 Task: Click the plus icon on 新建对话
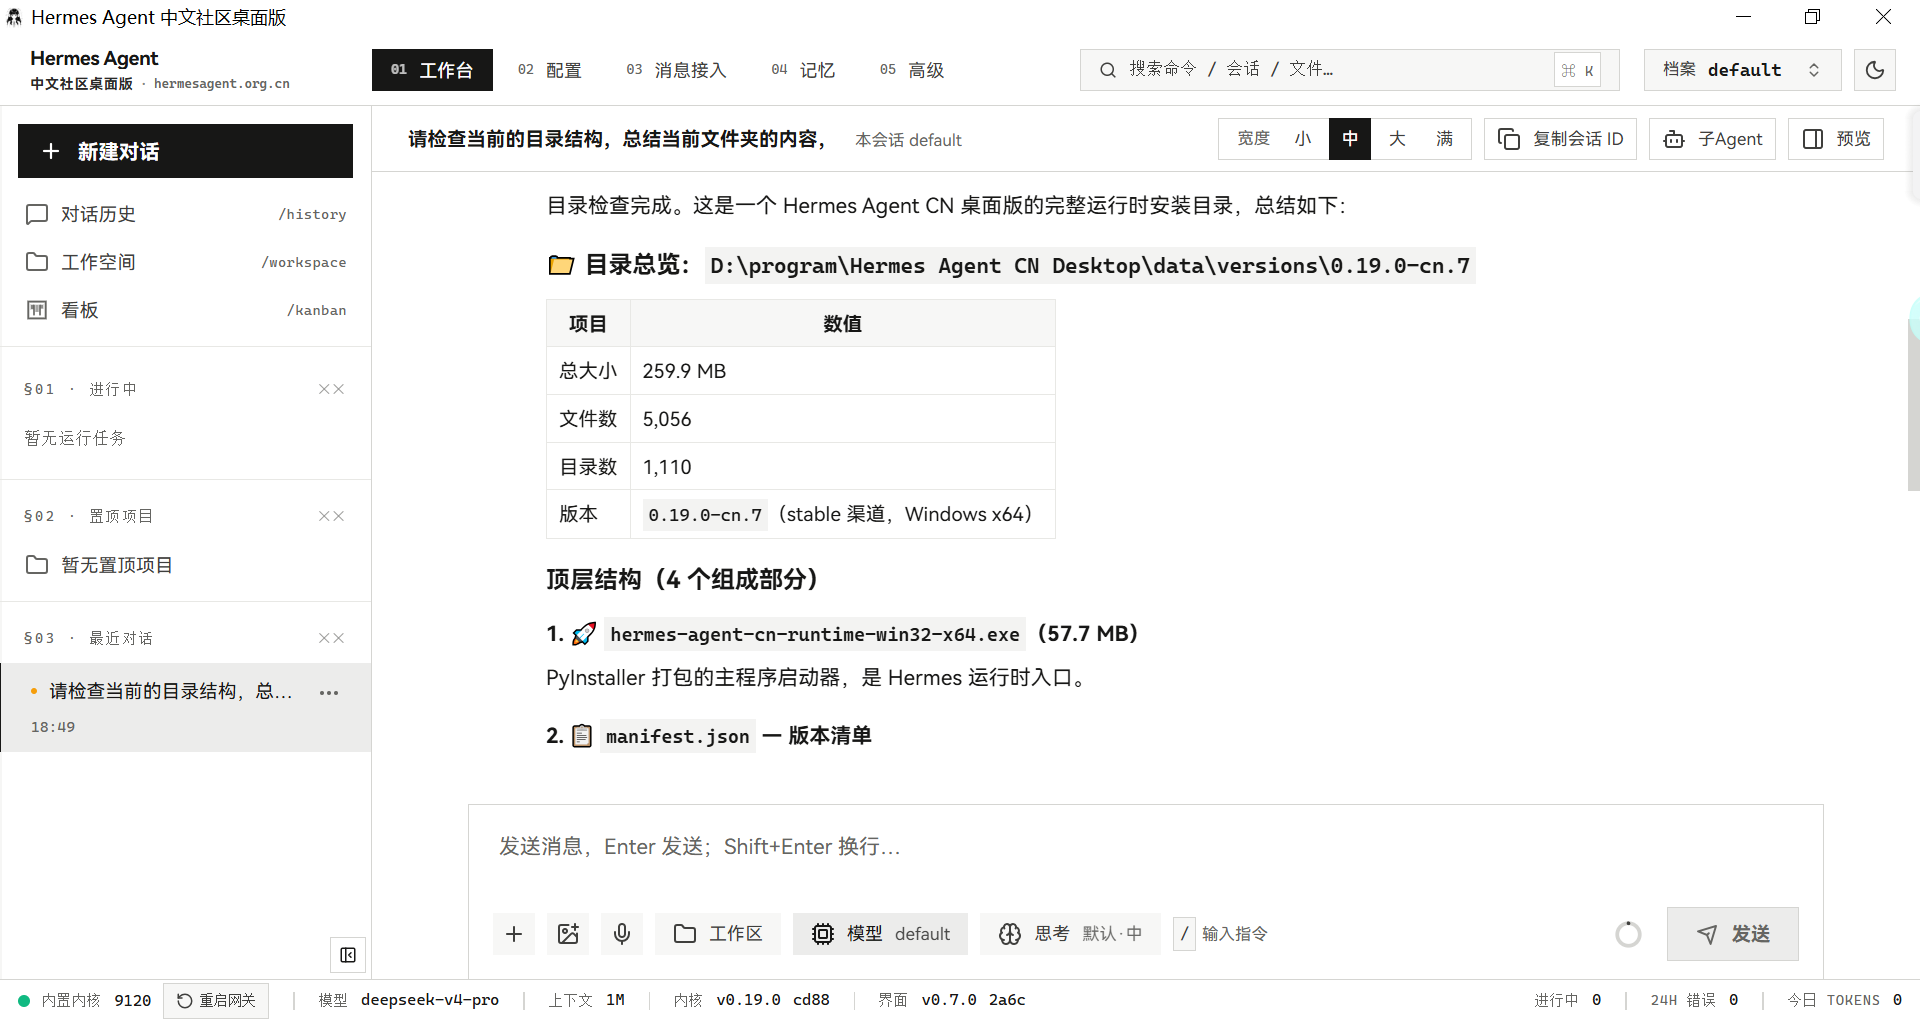[51, 151]
